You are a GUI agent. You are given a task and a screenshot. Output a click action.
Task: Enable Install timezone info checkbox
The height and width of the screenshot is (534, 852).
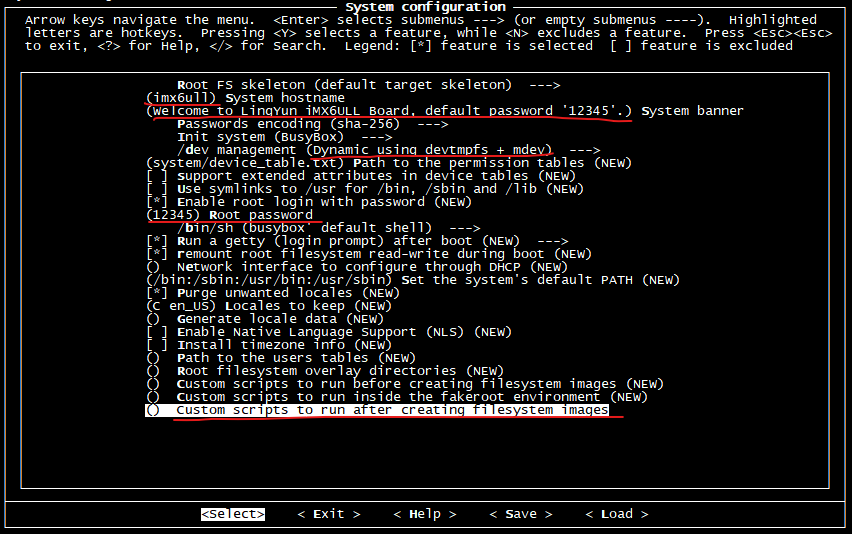click(156, 345)
